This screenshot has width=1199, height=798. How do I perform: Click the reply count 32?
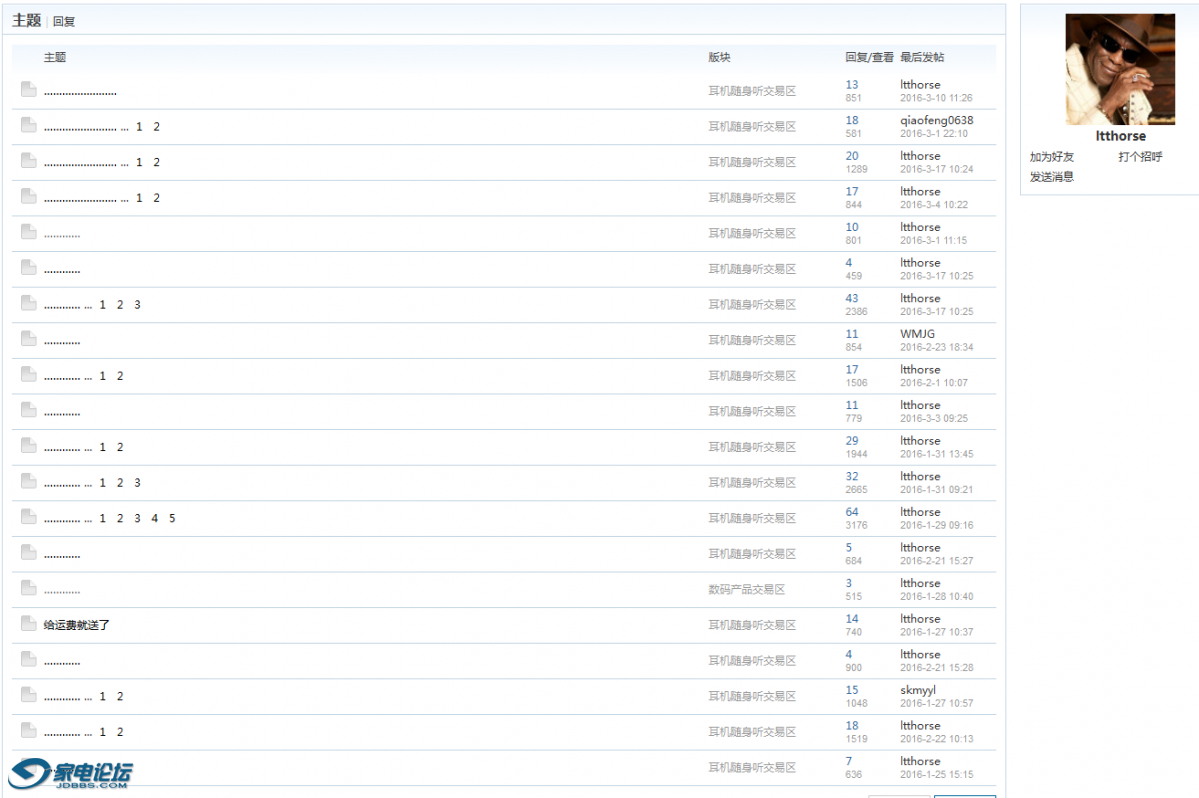852,476
